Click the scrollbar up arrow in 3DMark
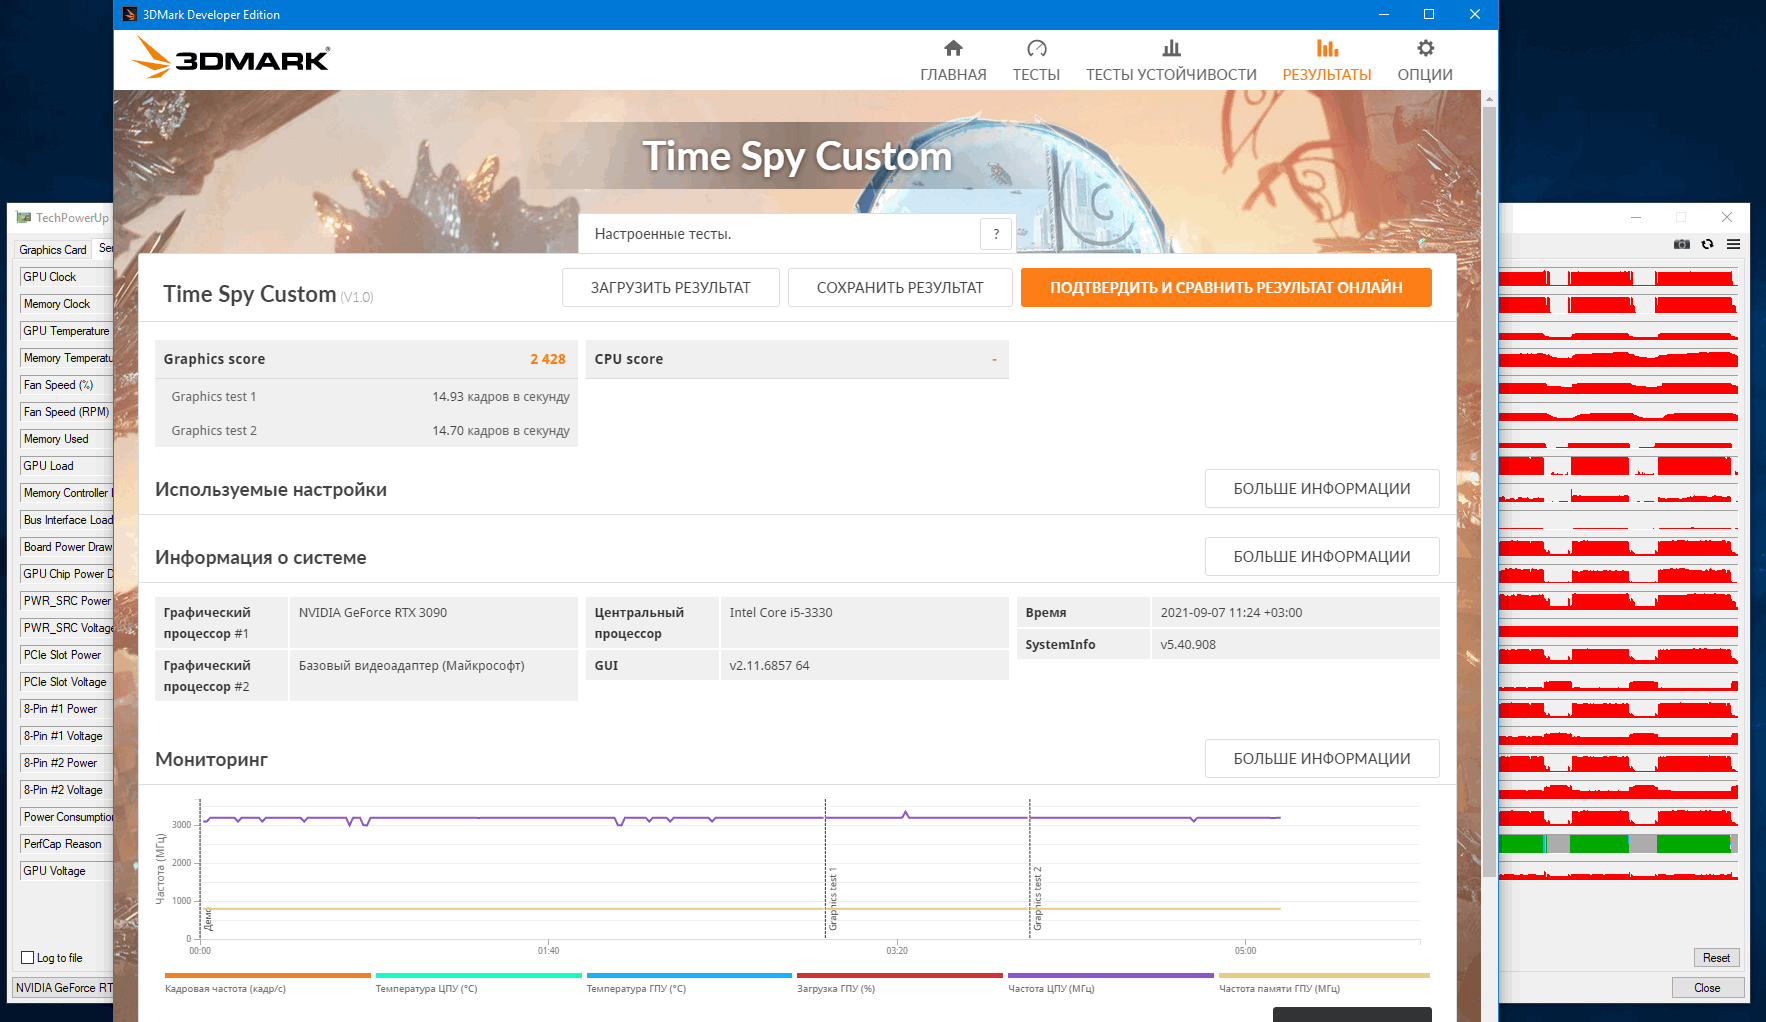 1489,98
